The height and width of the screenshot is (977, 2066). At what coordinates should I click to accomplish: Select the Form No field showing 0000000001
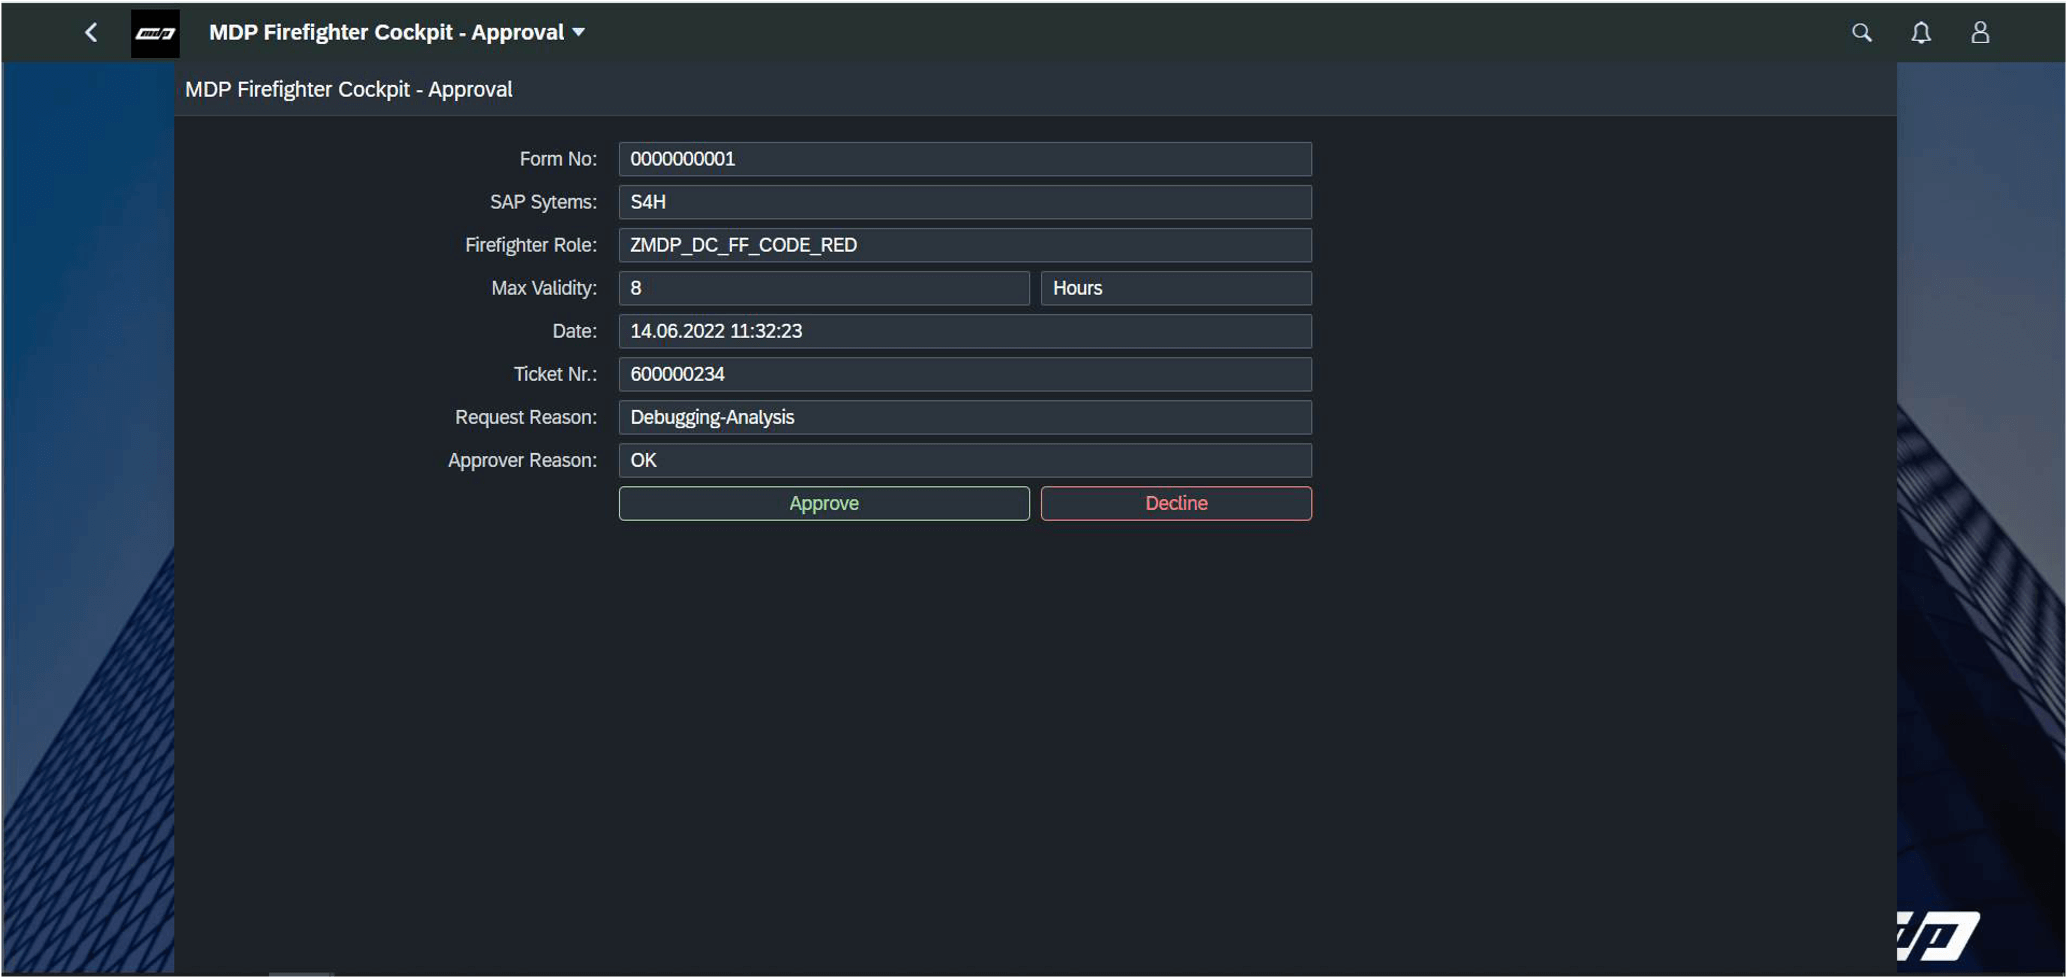point(964,158)
